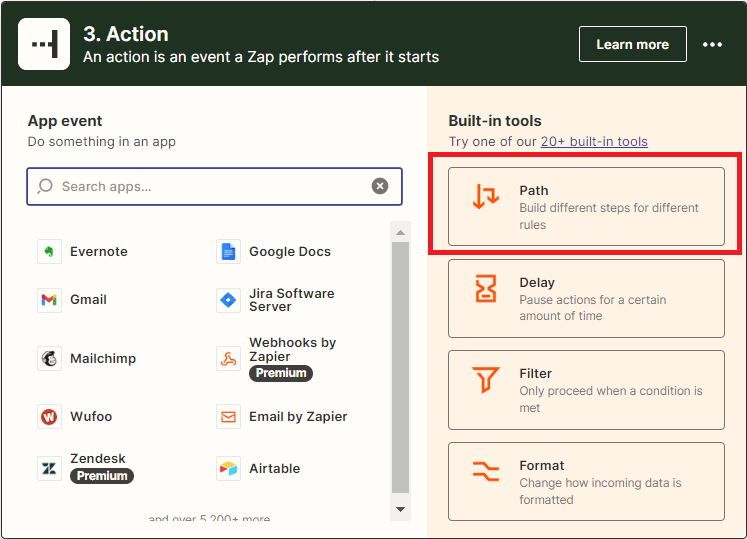747x539 pixels.
Task: Choose the Evernote label
Action: point(99,252)
